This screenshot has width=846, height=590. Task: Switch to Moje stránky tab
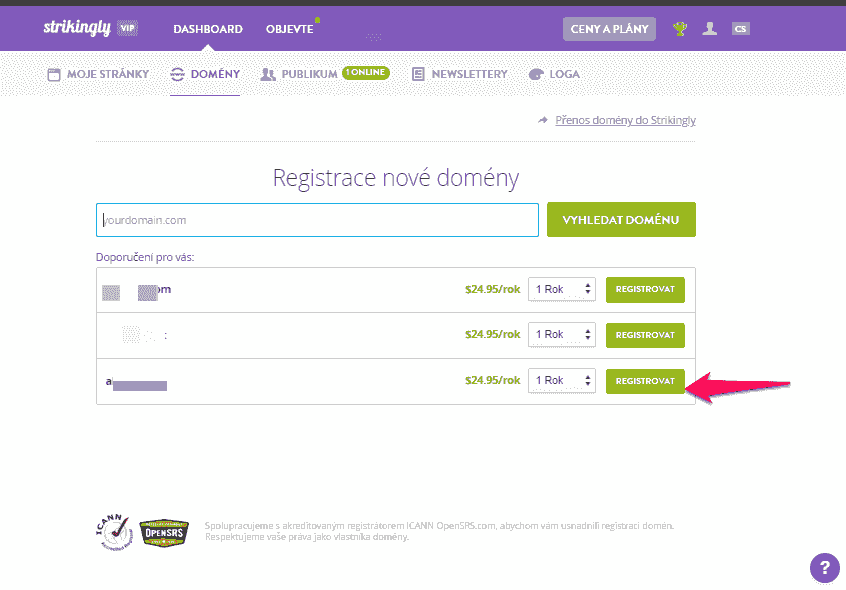click(98, 74)
